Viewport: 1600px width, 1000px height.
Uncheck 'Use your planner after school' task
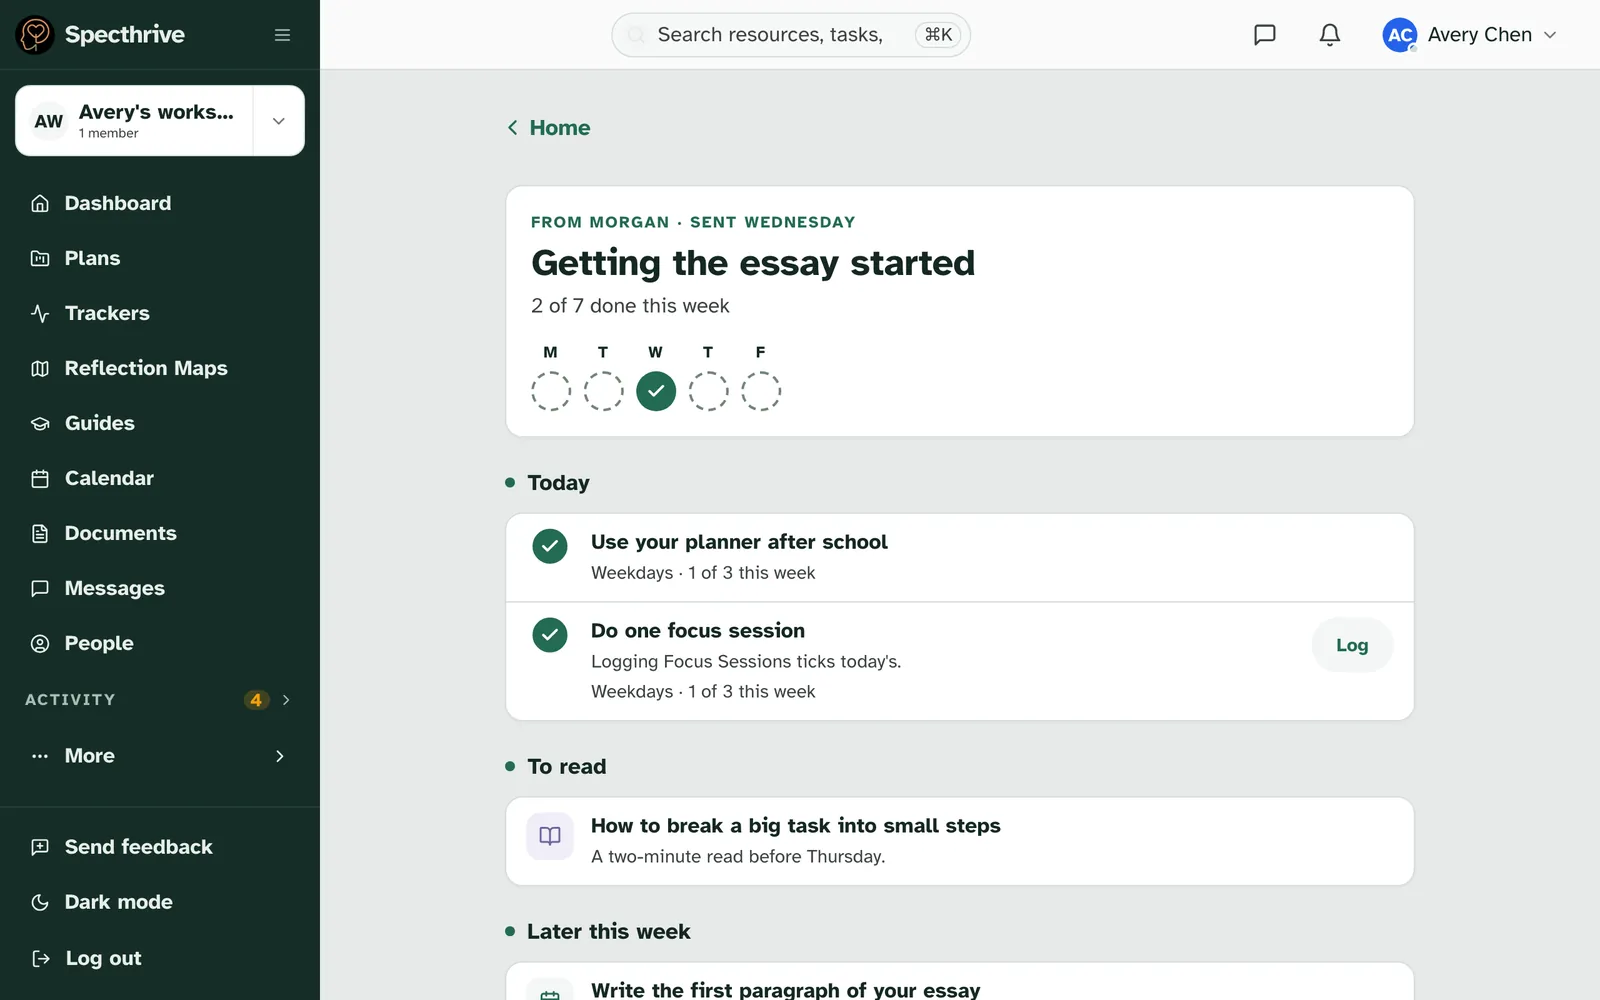click(x=550, y=546)
